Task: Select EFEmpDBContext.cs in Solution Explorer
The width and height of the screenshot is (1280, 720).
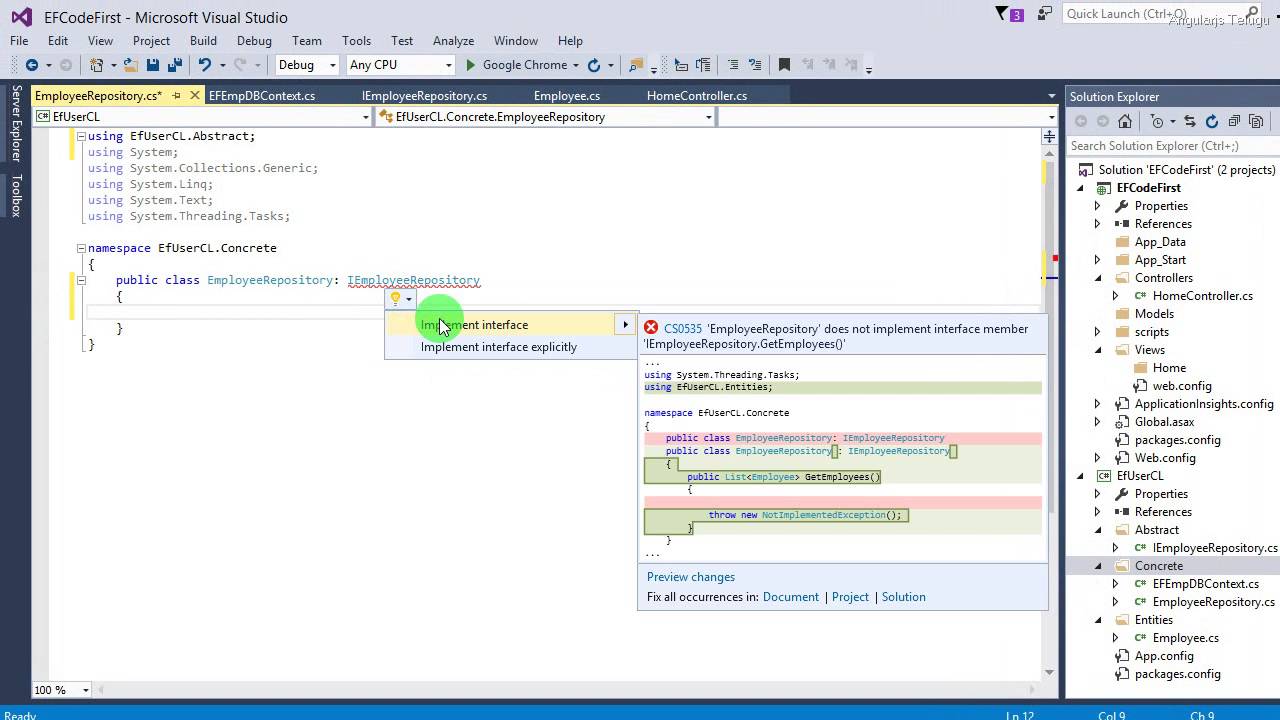Action: (x=1205, y=584)
